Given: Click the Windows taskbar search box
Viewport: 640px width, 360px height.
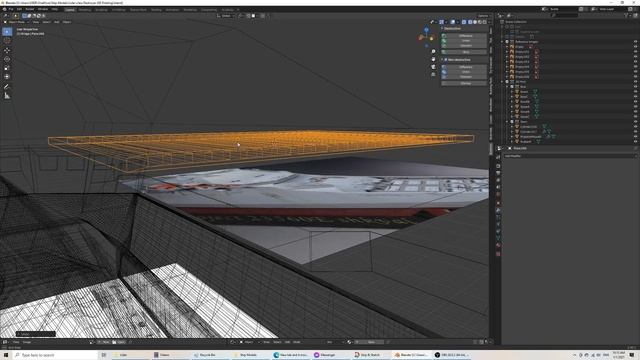Looking at the screenshot, I should click(56, 355).
